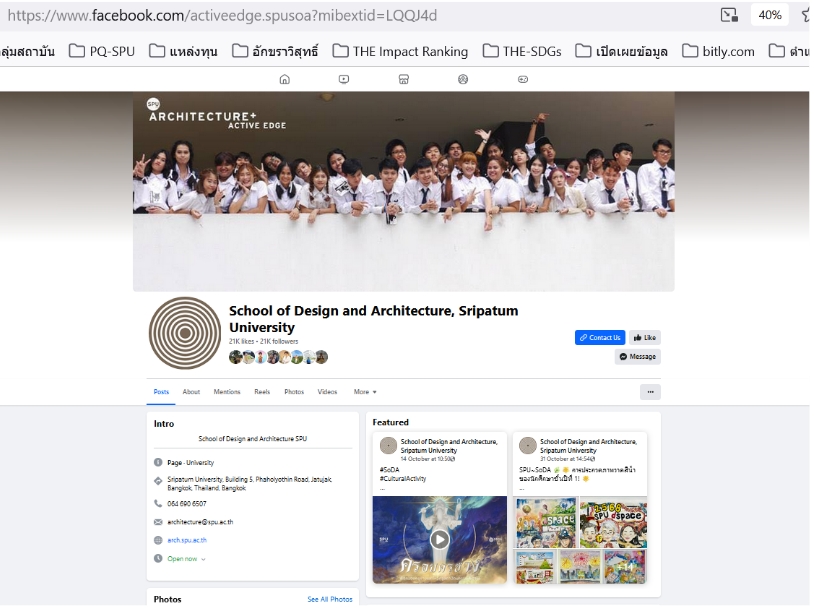The width and height of the screenshot is (814, 611).
Task: Open the เปิดเผยข้อมูล bookmark folder
Action: point(621,51)
